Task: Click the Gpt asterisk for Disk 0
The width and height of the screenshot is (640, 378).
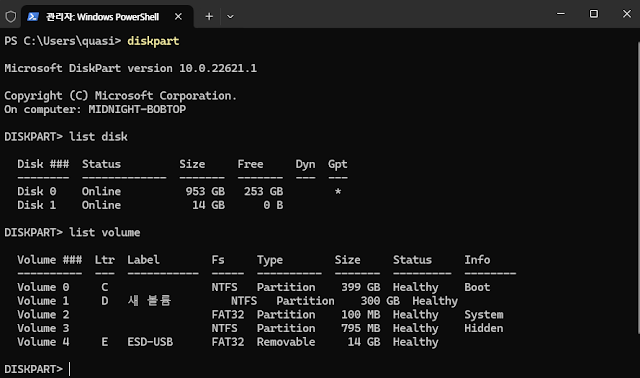Action: click(x=338, y=191)
